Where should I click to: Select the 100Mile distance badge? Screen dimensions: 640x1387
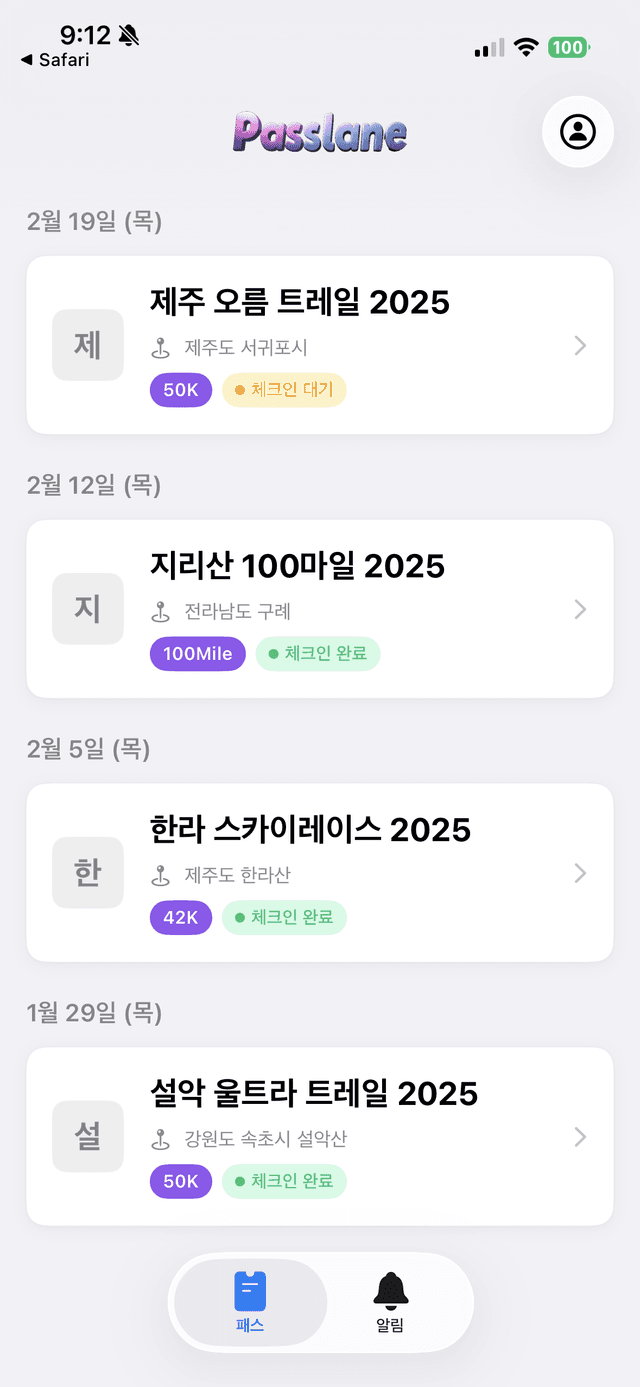197,654
